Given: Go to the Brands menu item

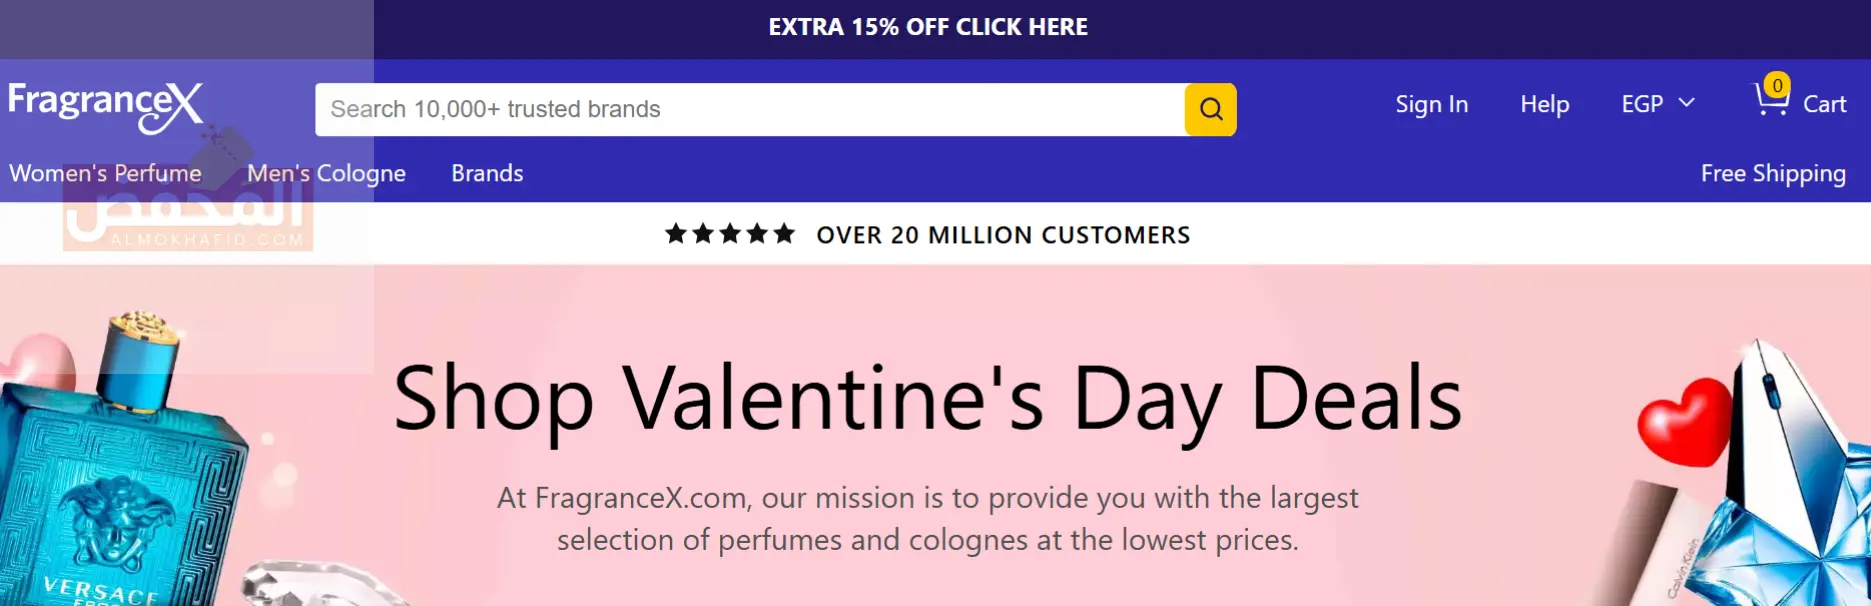Looking at the screenshot, I should tap(487, 173).
